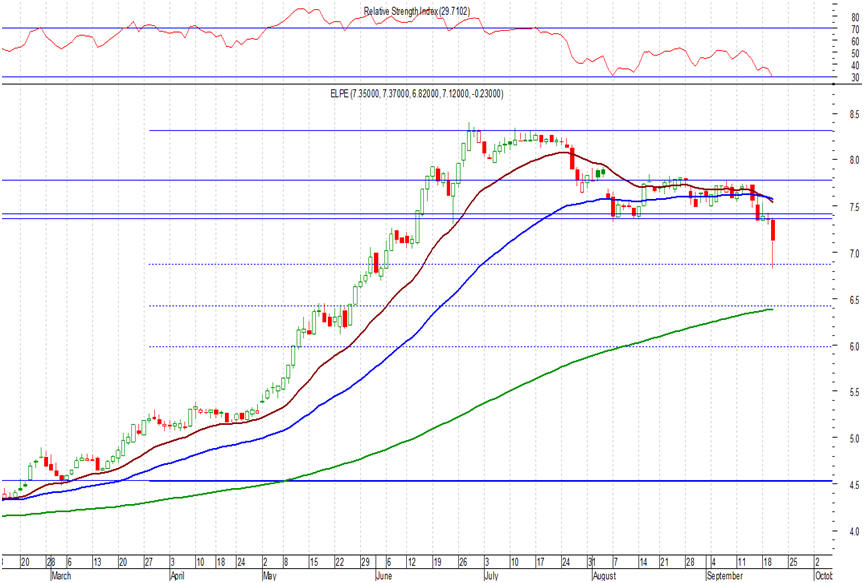Click the 21 date label in August
864x583 pixels.
(664, 563)
